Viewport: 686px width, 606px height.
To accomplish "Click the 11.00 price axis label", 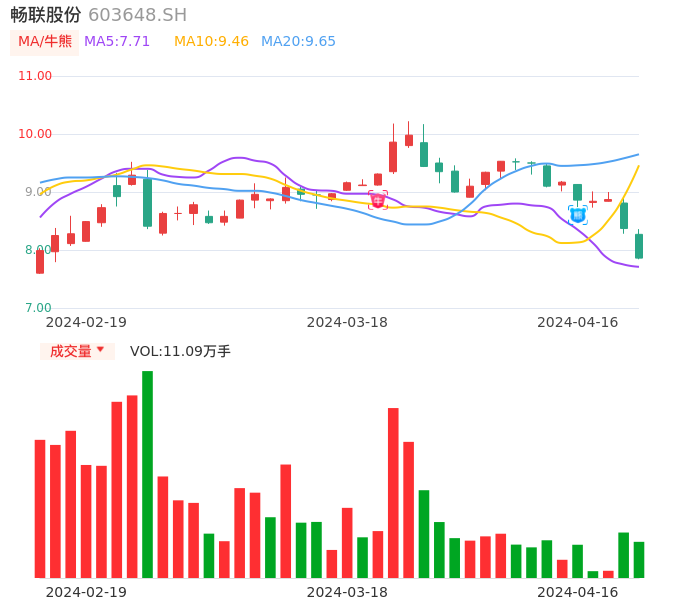I will click(x=35, y=76).
